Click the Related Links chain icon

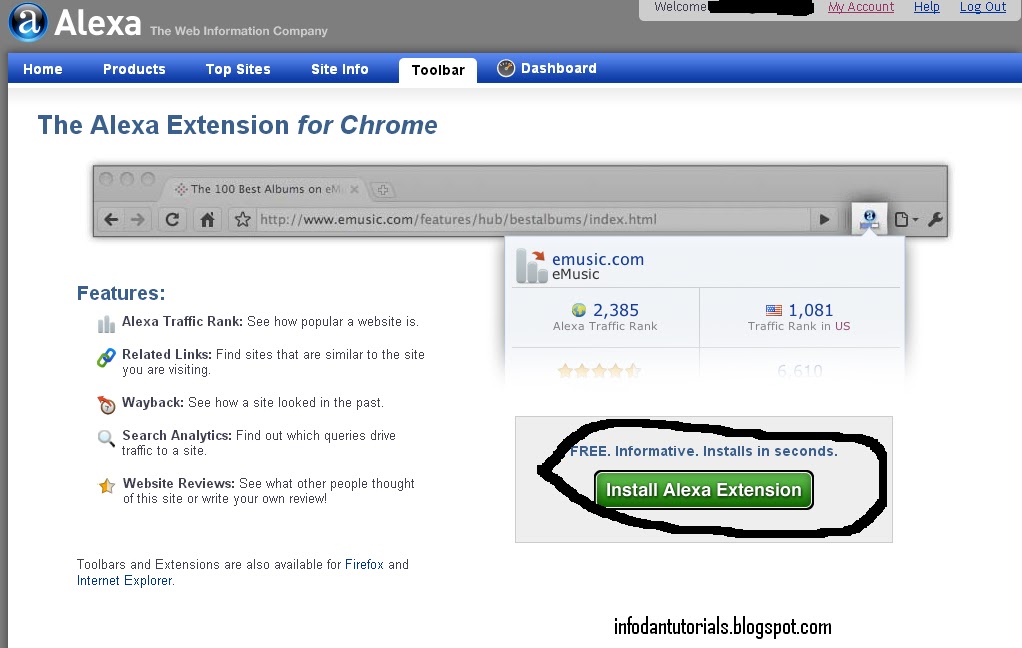click(x=106, y=357)
